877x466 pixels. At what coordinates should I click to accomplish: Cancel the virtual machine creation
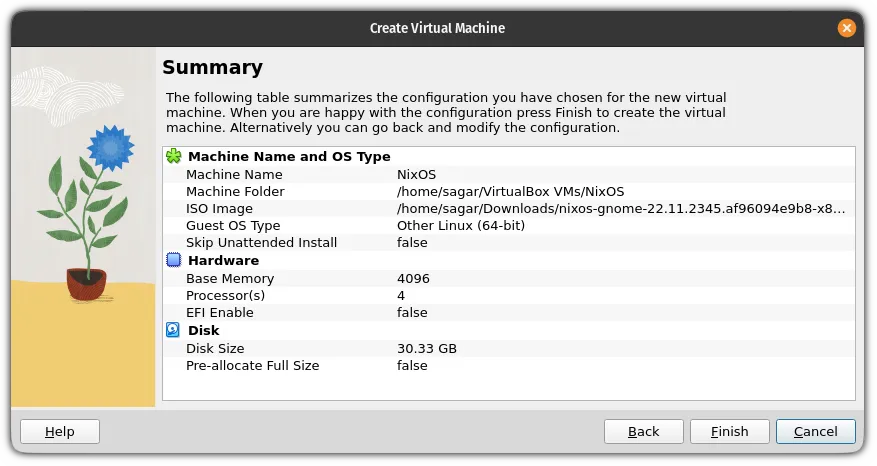tap(815, 431)
